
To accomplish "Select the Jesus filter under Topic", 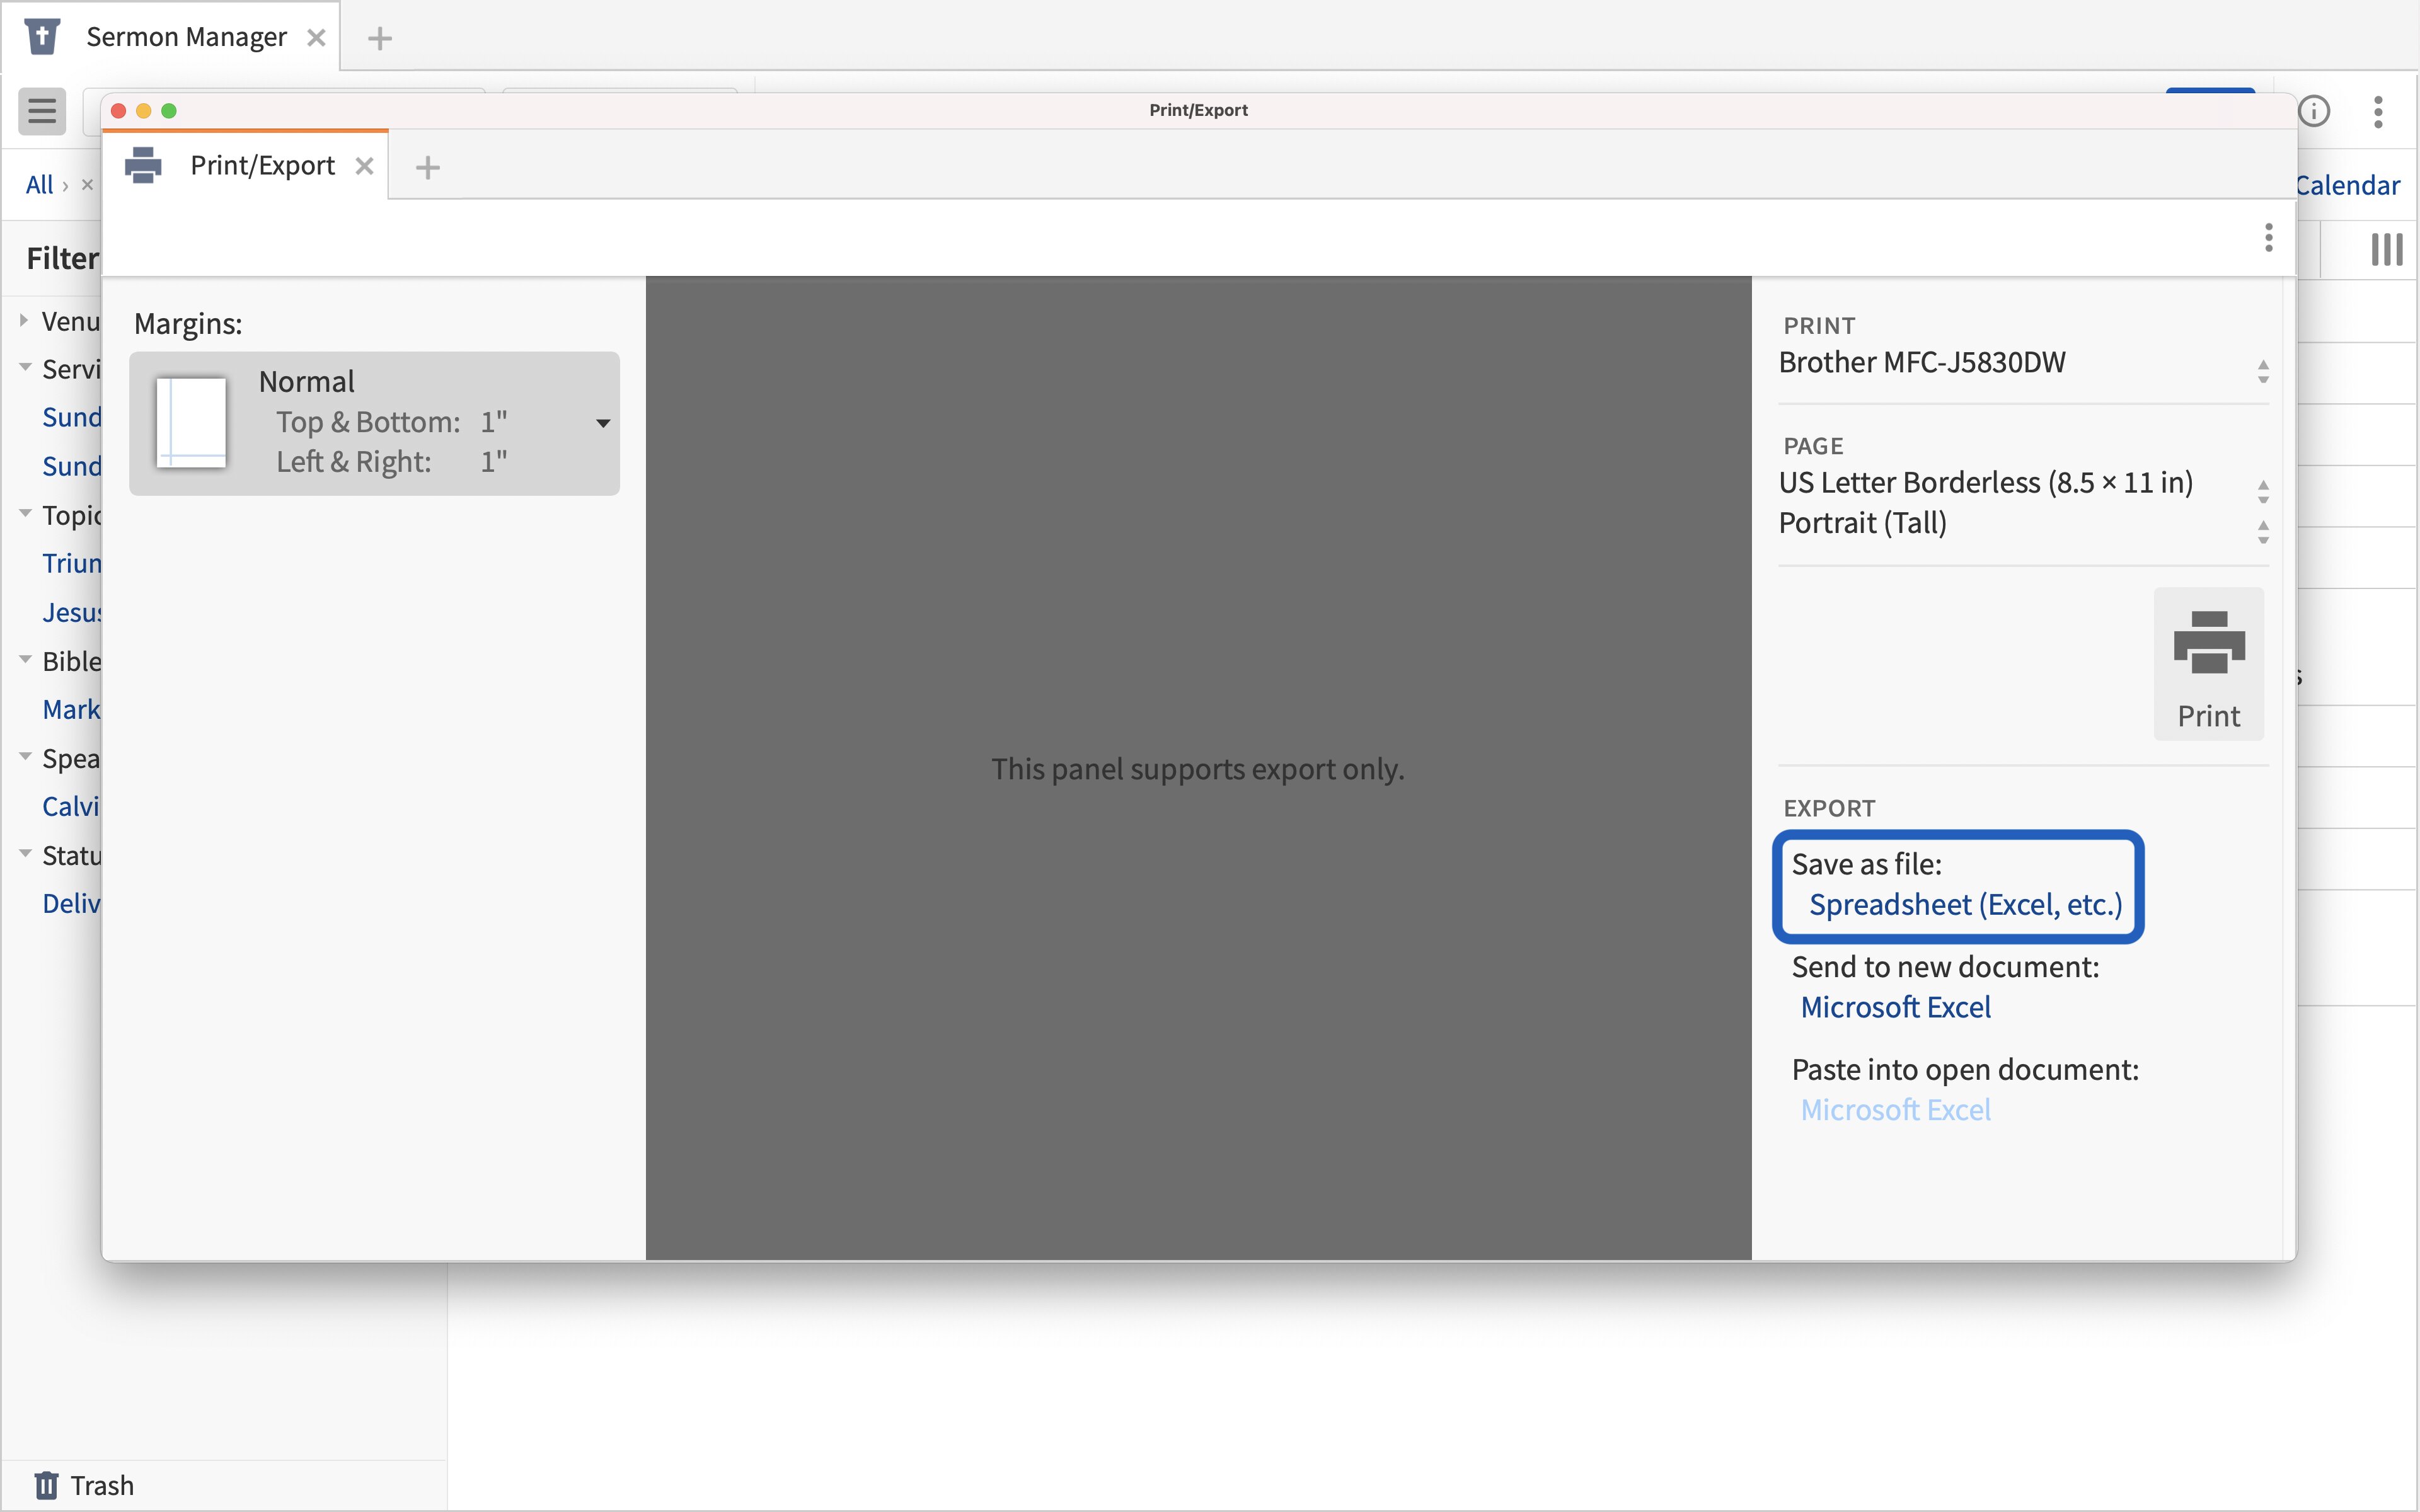I will [71, 612].
